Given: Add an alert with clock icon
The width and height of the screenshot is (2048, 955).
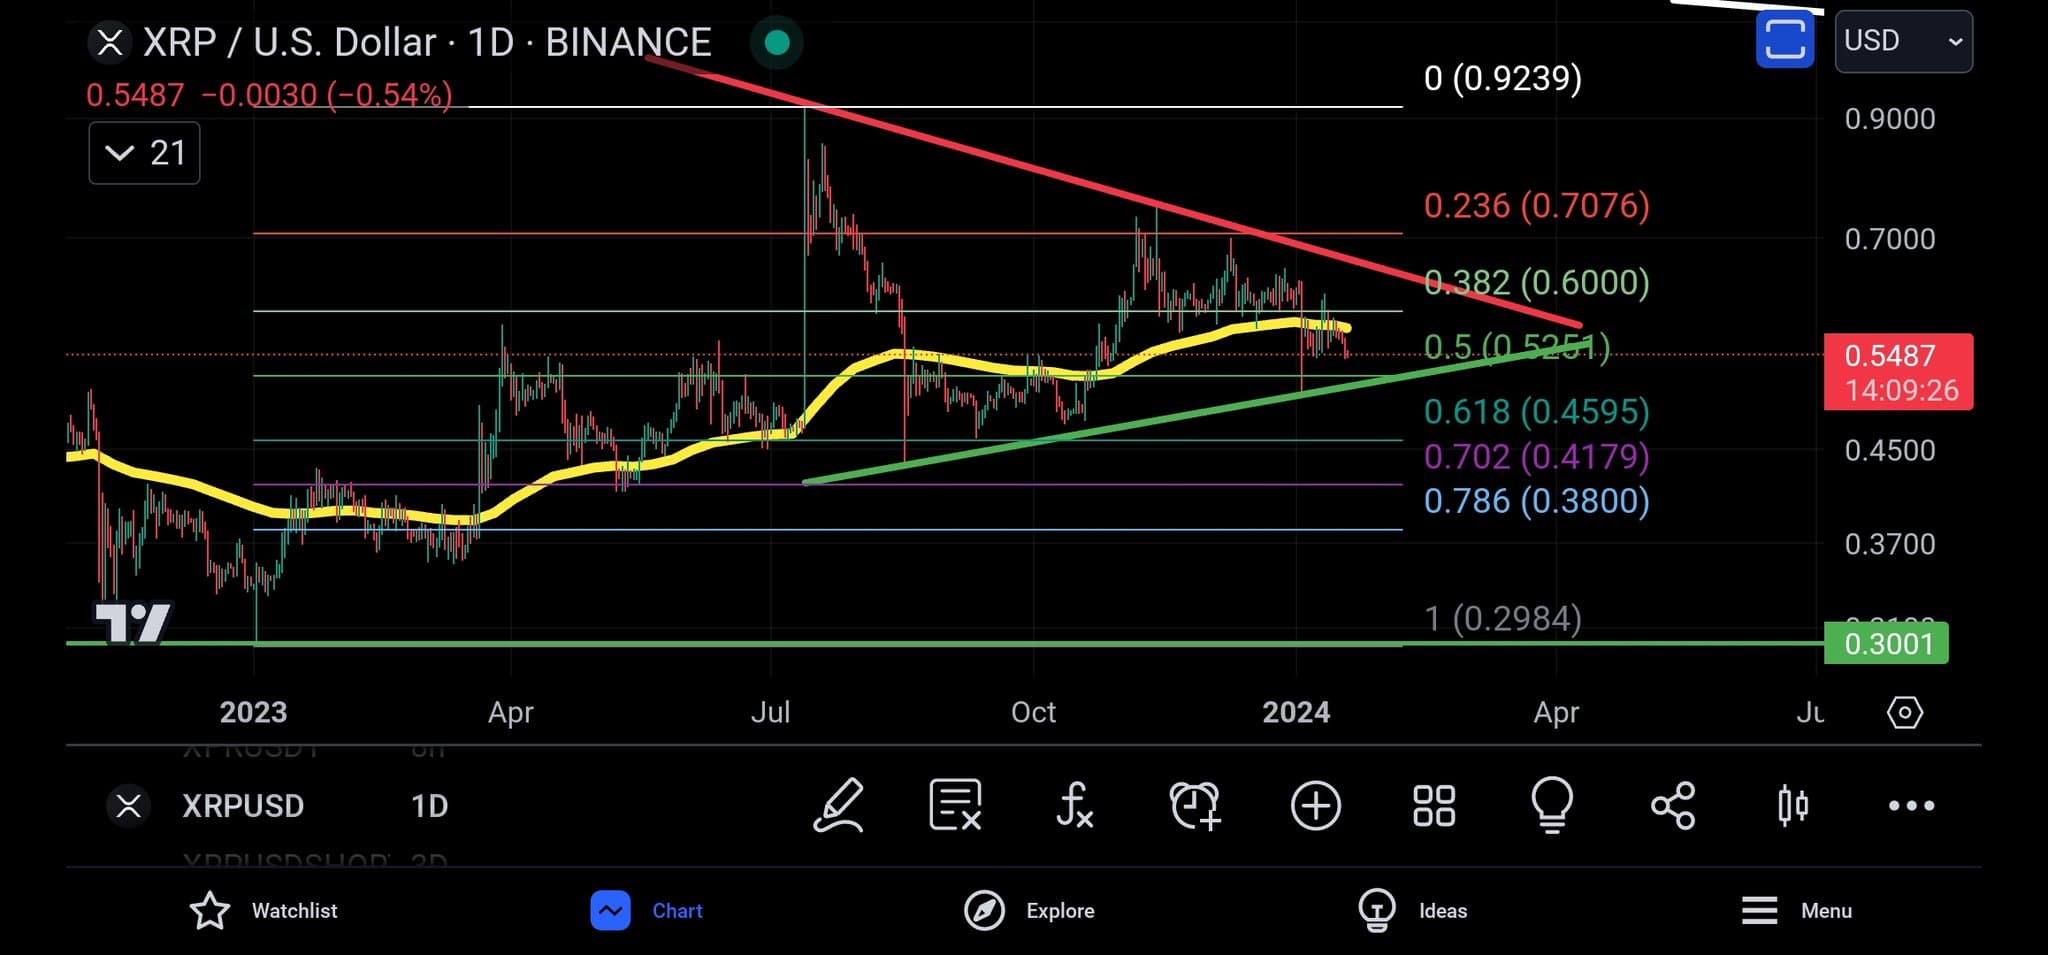Looking at the screenshot, I should [1195, 805].
